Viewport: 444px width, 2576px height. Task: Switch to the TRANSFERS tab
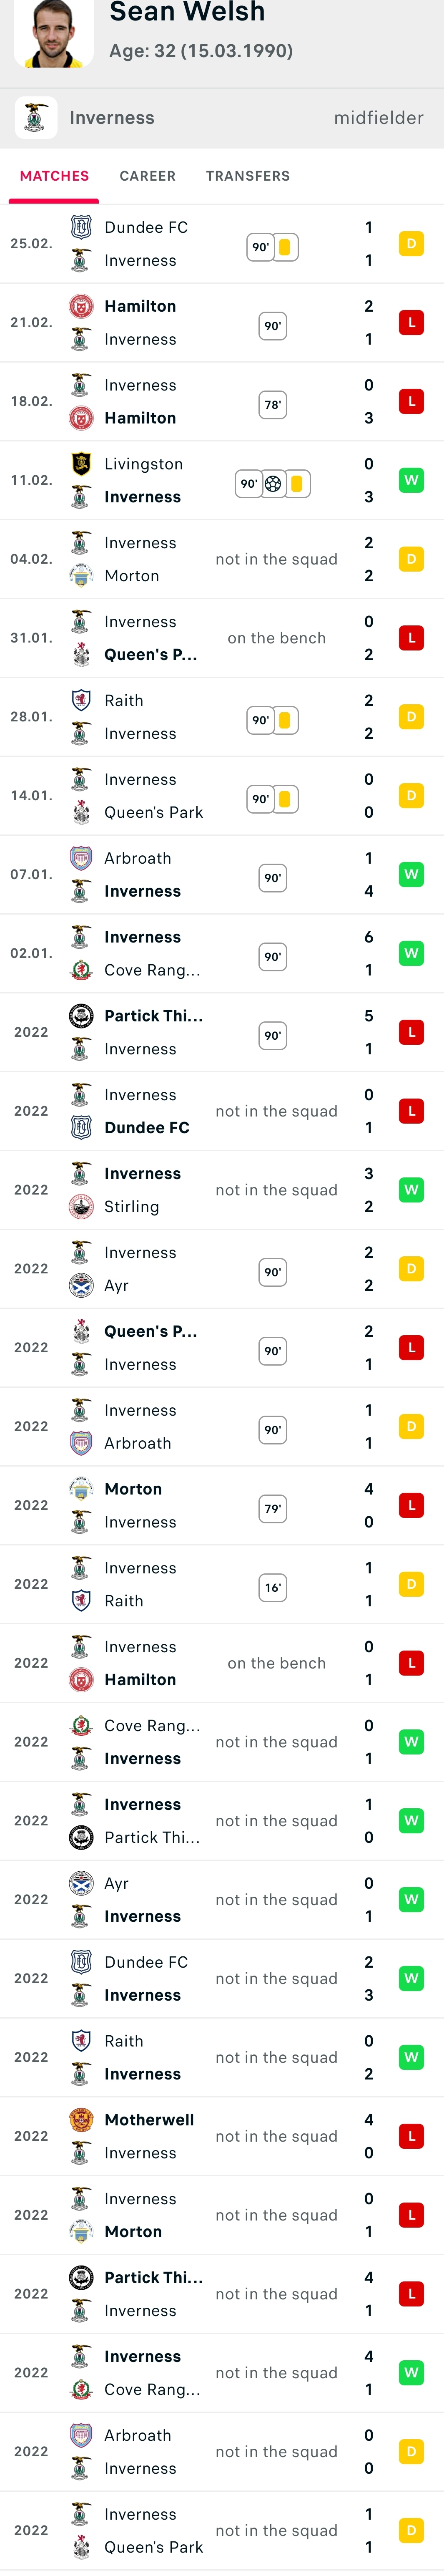pyautogui.click(x=248, y=176)
